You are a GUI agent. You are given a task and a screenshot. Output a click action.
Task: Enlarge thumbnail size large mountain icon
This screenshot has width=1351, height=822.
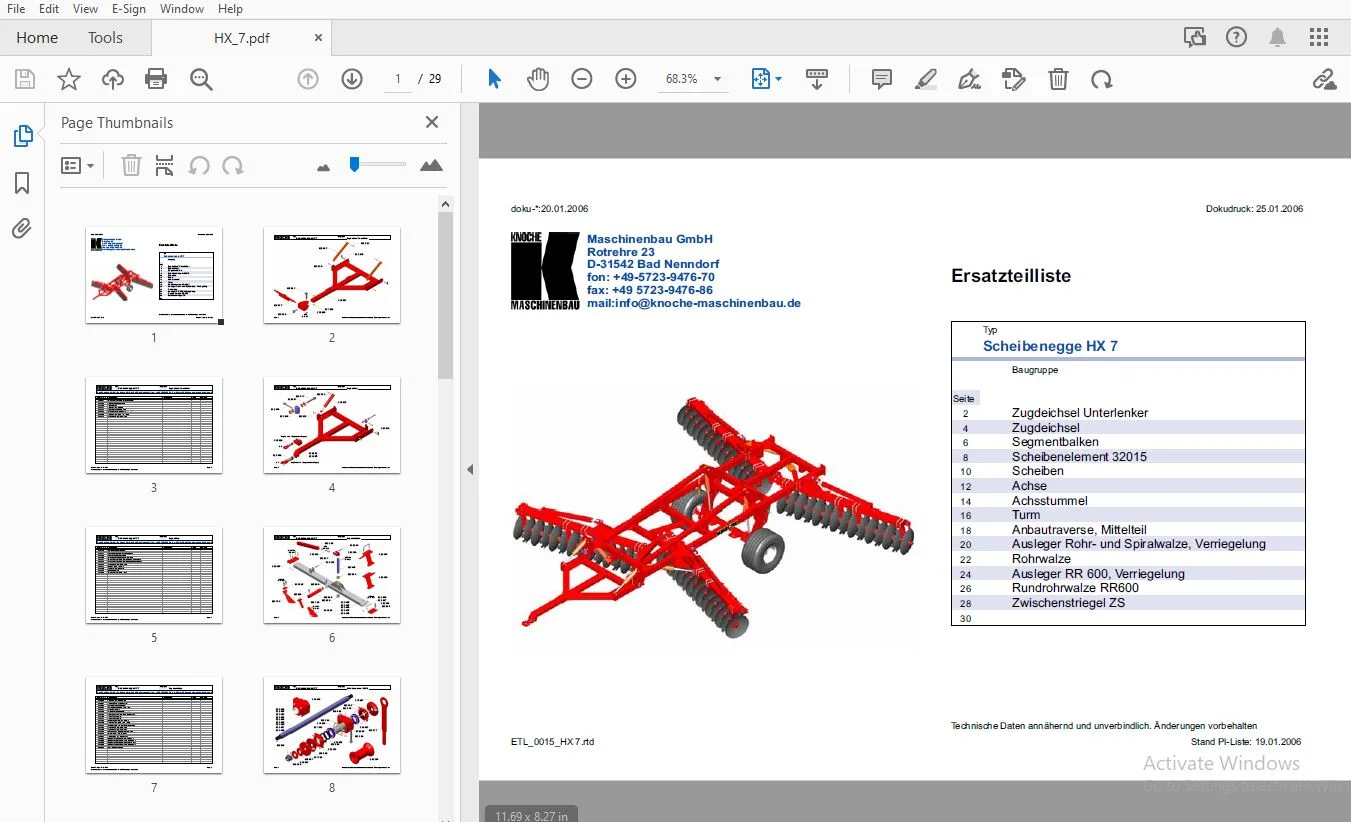pos(431,165)
